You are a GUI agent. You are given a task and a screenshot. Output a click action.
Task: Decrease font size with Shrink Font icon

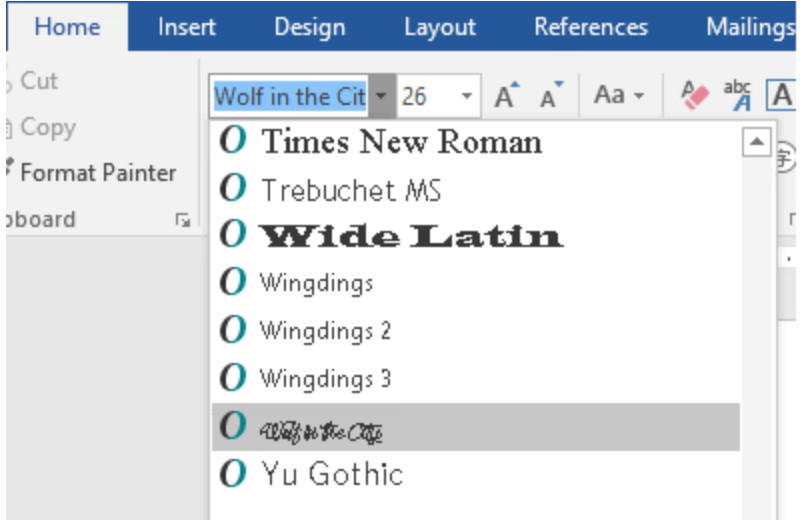coord(551,95)
